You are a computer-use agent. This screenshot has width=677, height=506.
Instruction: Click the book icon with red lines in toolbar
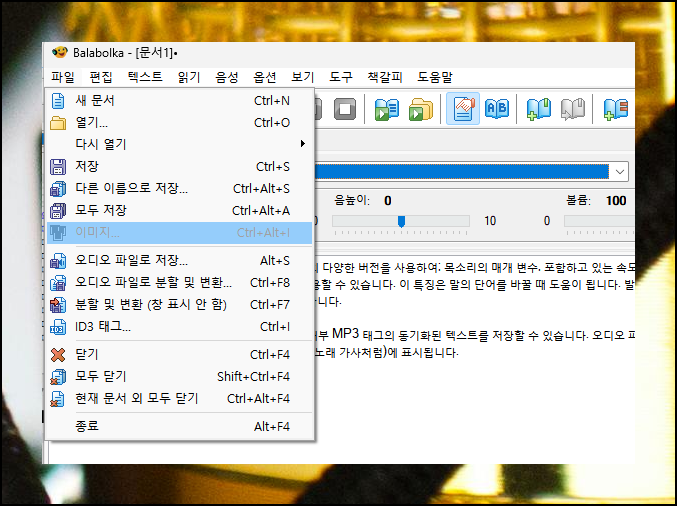[616, 109]
